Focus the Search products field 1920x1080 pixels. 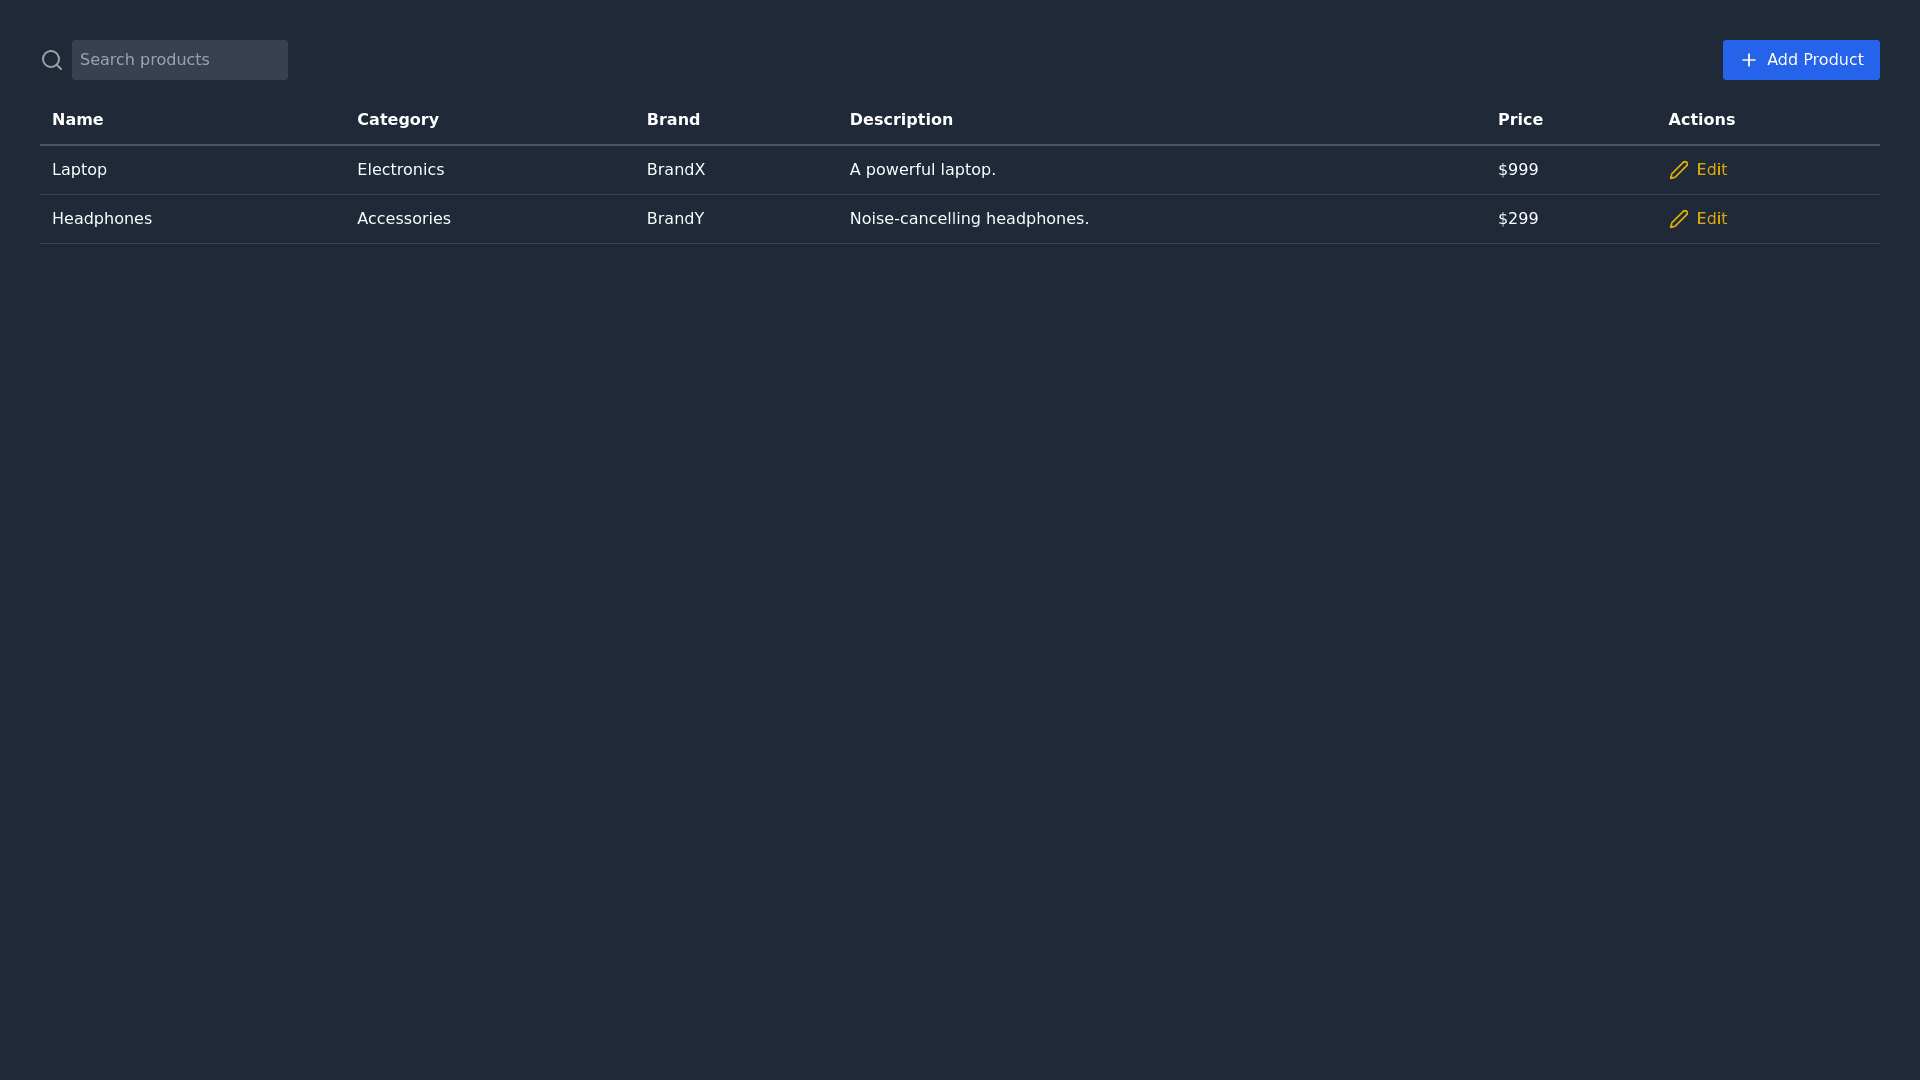180,60
